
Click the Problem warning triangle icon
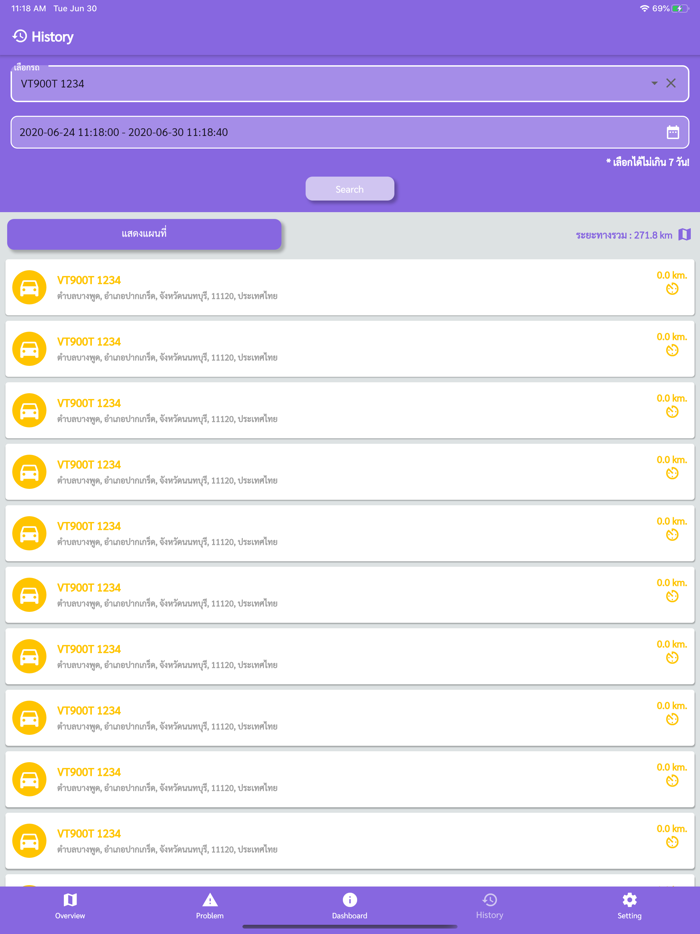pyautogui.click(x=209, y=898)
